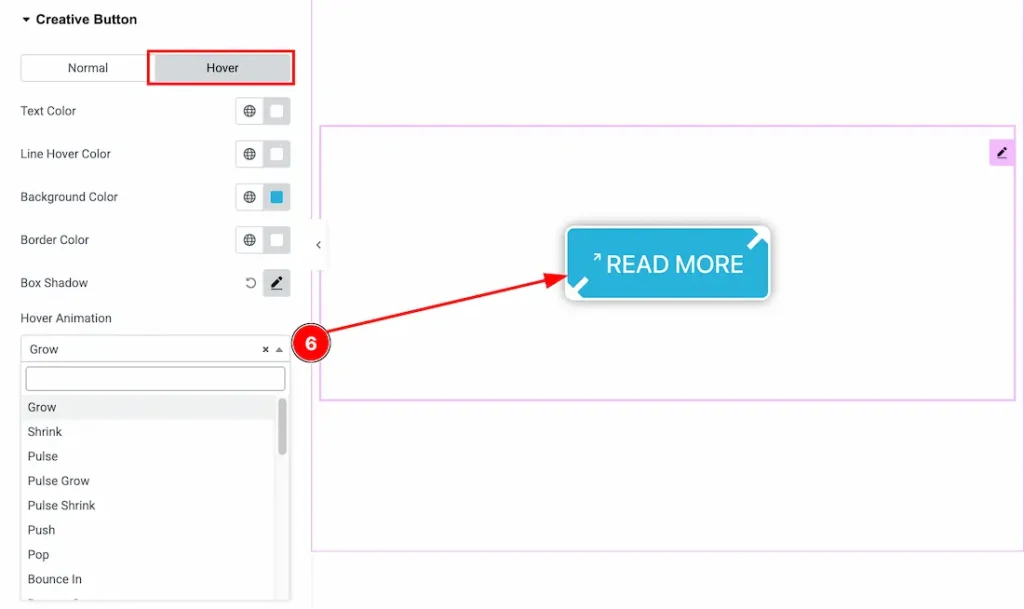
Task: Open global color picker for Text Color
Action: (x=249, y=111)
